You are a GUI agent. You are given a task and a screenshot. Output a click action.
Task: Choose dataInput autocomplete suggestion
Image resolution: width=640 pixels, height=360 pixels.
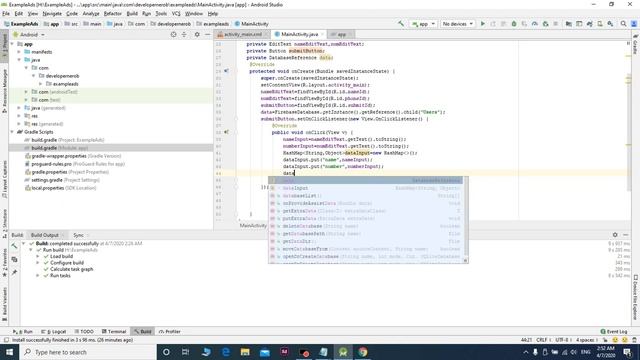366,188
